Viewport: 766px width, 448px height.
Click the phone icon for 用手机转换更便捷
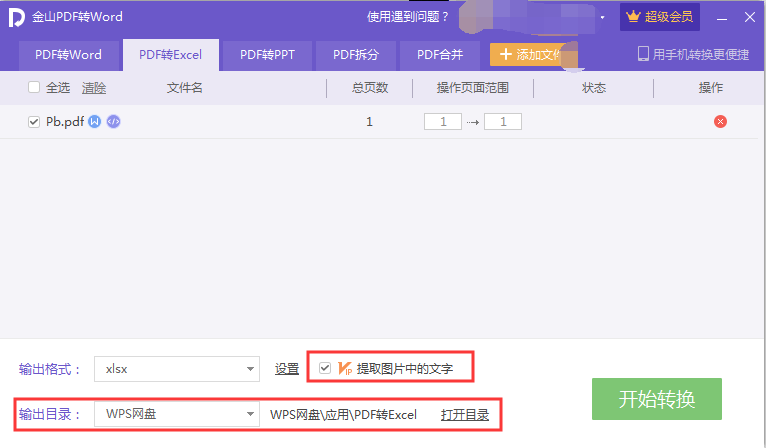point(643,54)
